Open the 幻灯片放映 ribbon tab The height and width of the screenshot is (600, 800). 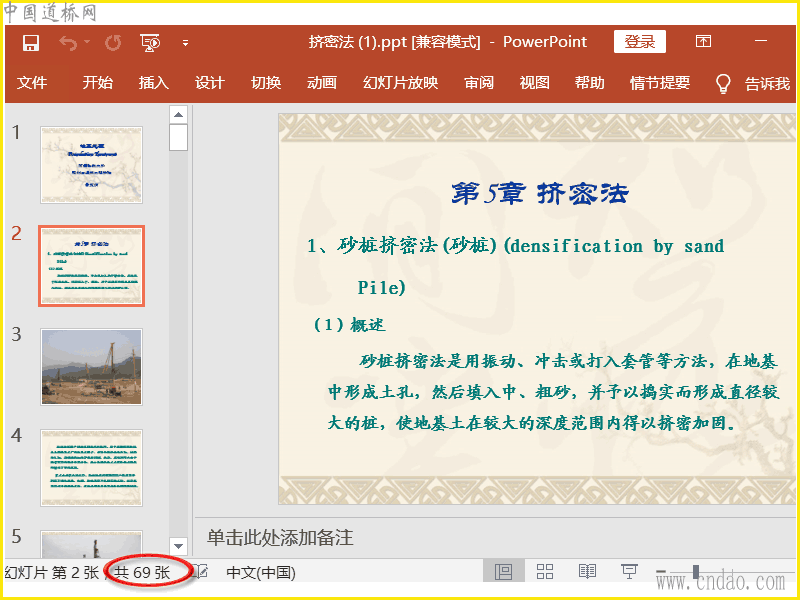click(x=401, y=83)
